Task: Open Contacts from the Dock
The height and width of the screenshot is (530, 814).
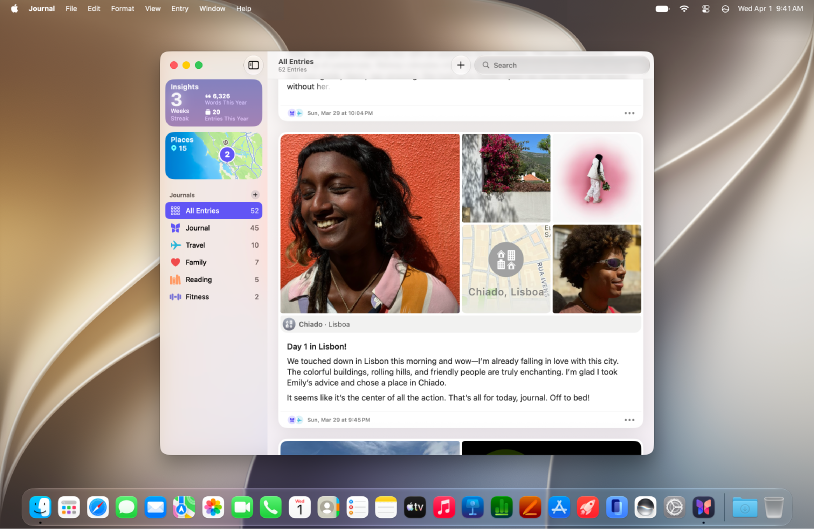Action: 328,507
